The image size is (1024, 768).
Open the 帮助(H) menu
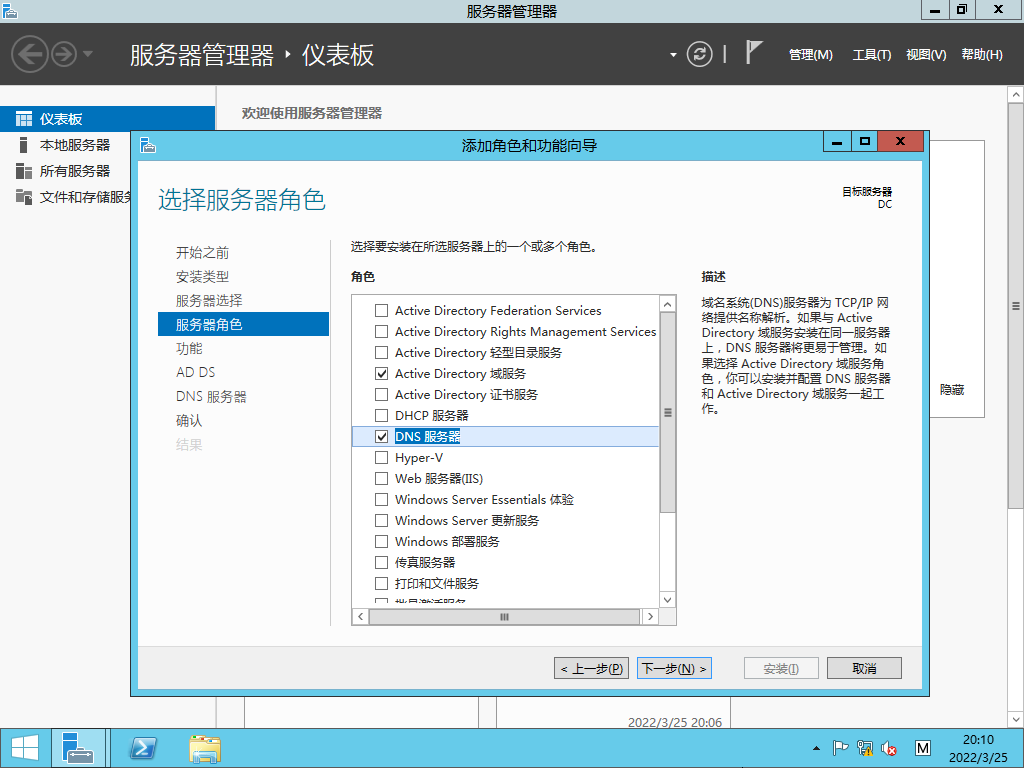pos(982,55)
